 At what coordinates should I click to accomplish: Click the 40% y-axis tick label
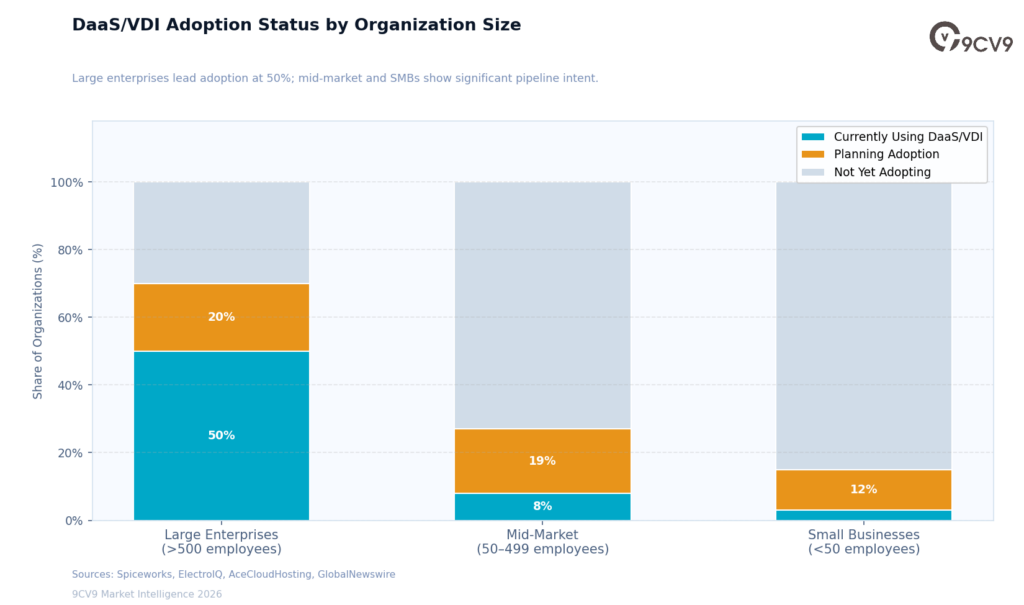70,385
